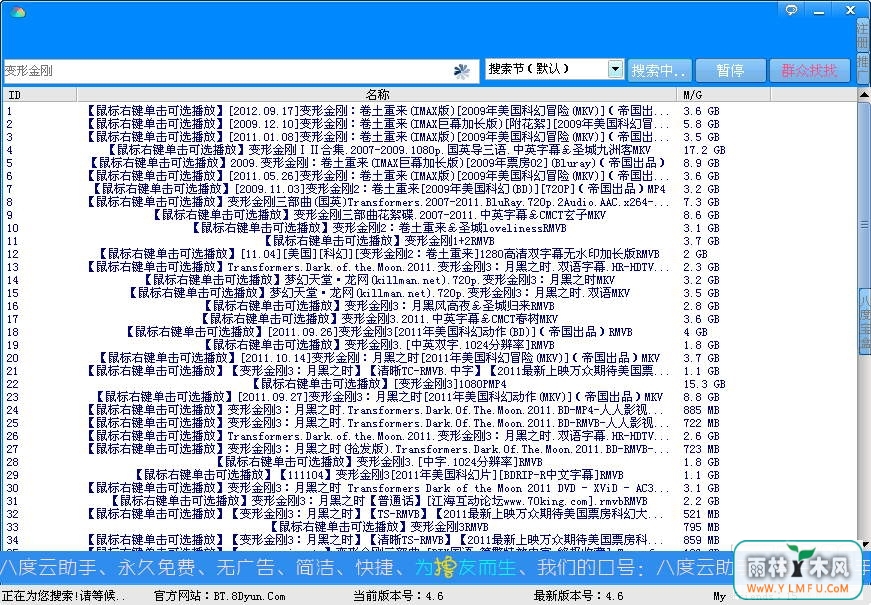Viewport: 871px width, 605px height.
Task: Select row 19 变形金刚3.[中英双字.1024分辨率]RMVB
Action: tap(430, 345)
